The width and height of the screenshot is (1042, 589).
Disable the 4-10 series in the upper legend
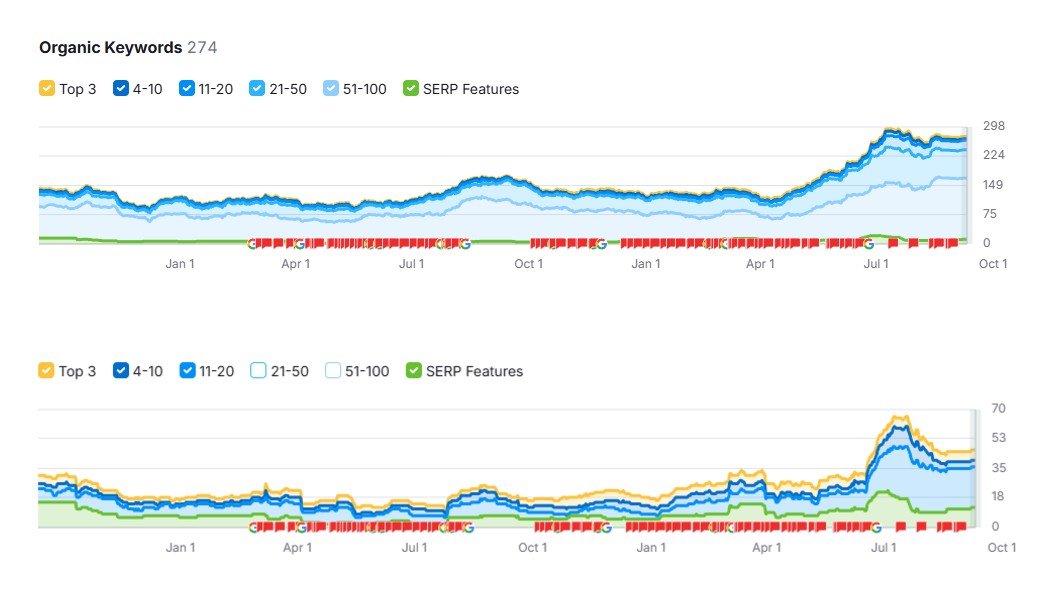[121, 89]
